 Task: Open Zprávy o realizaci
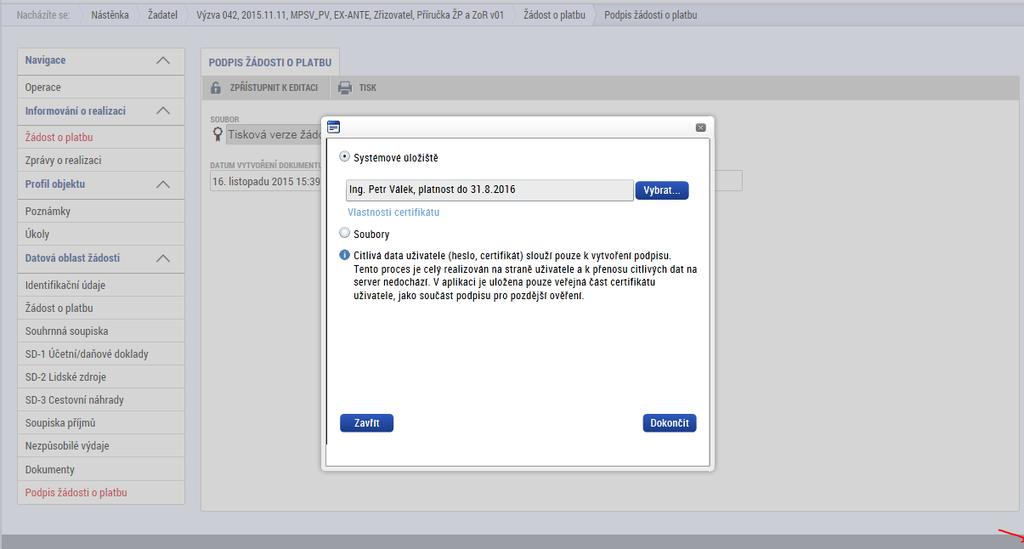point(101,160)
